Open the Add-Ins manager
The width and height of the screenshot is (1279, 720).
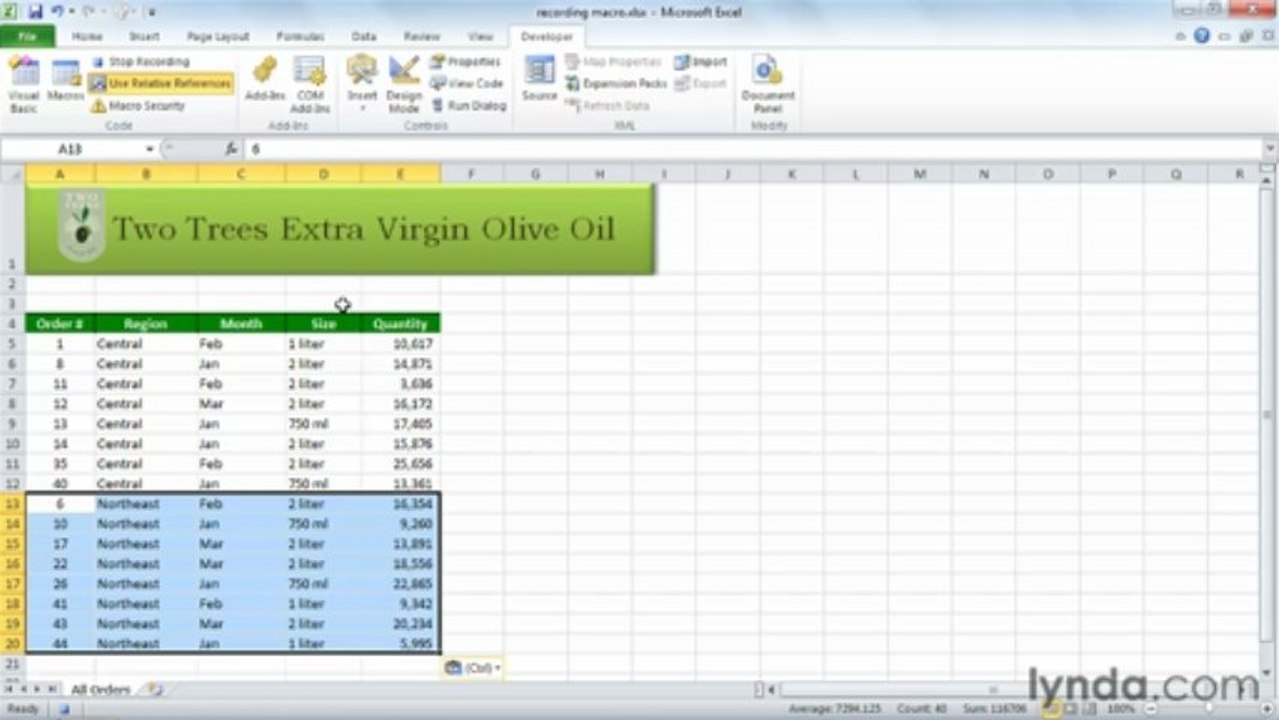[x=265, y=80]
